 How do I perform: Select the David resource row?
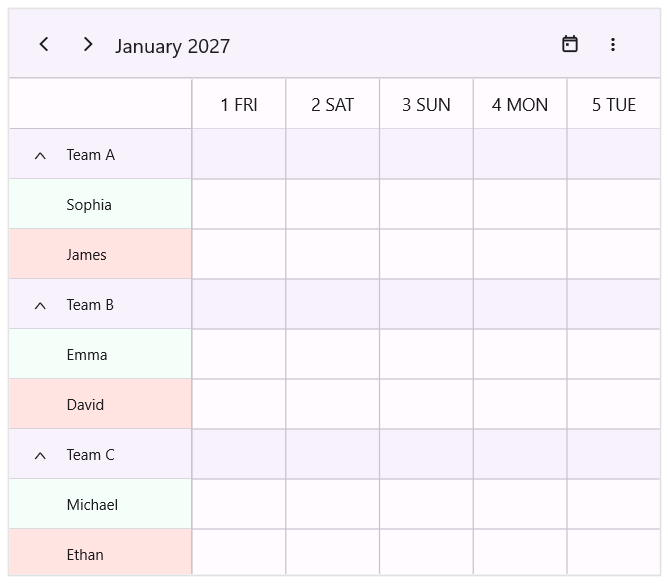point(100,404)
